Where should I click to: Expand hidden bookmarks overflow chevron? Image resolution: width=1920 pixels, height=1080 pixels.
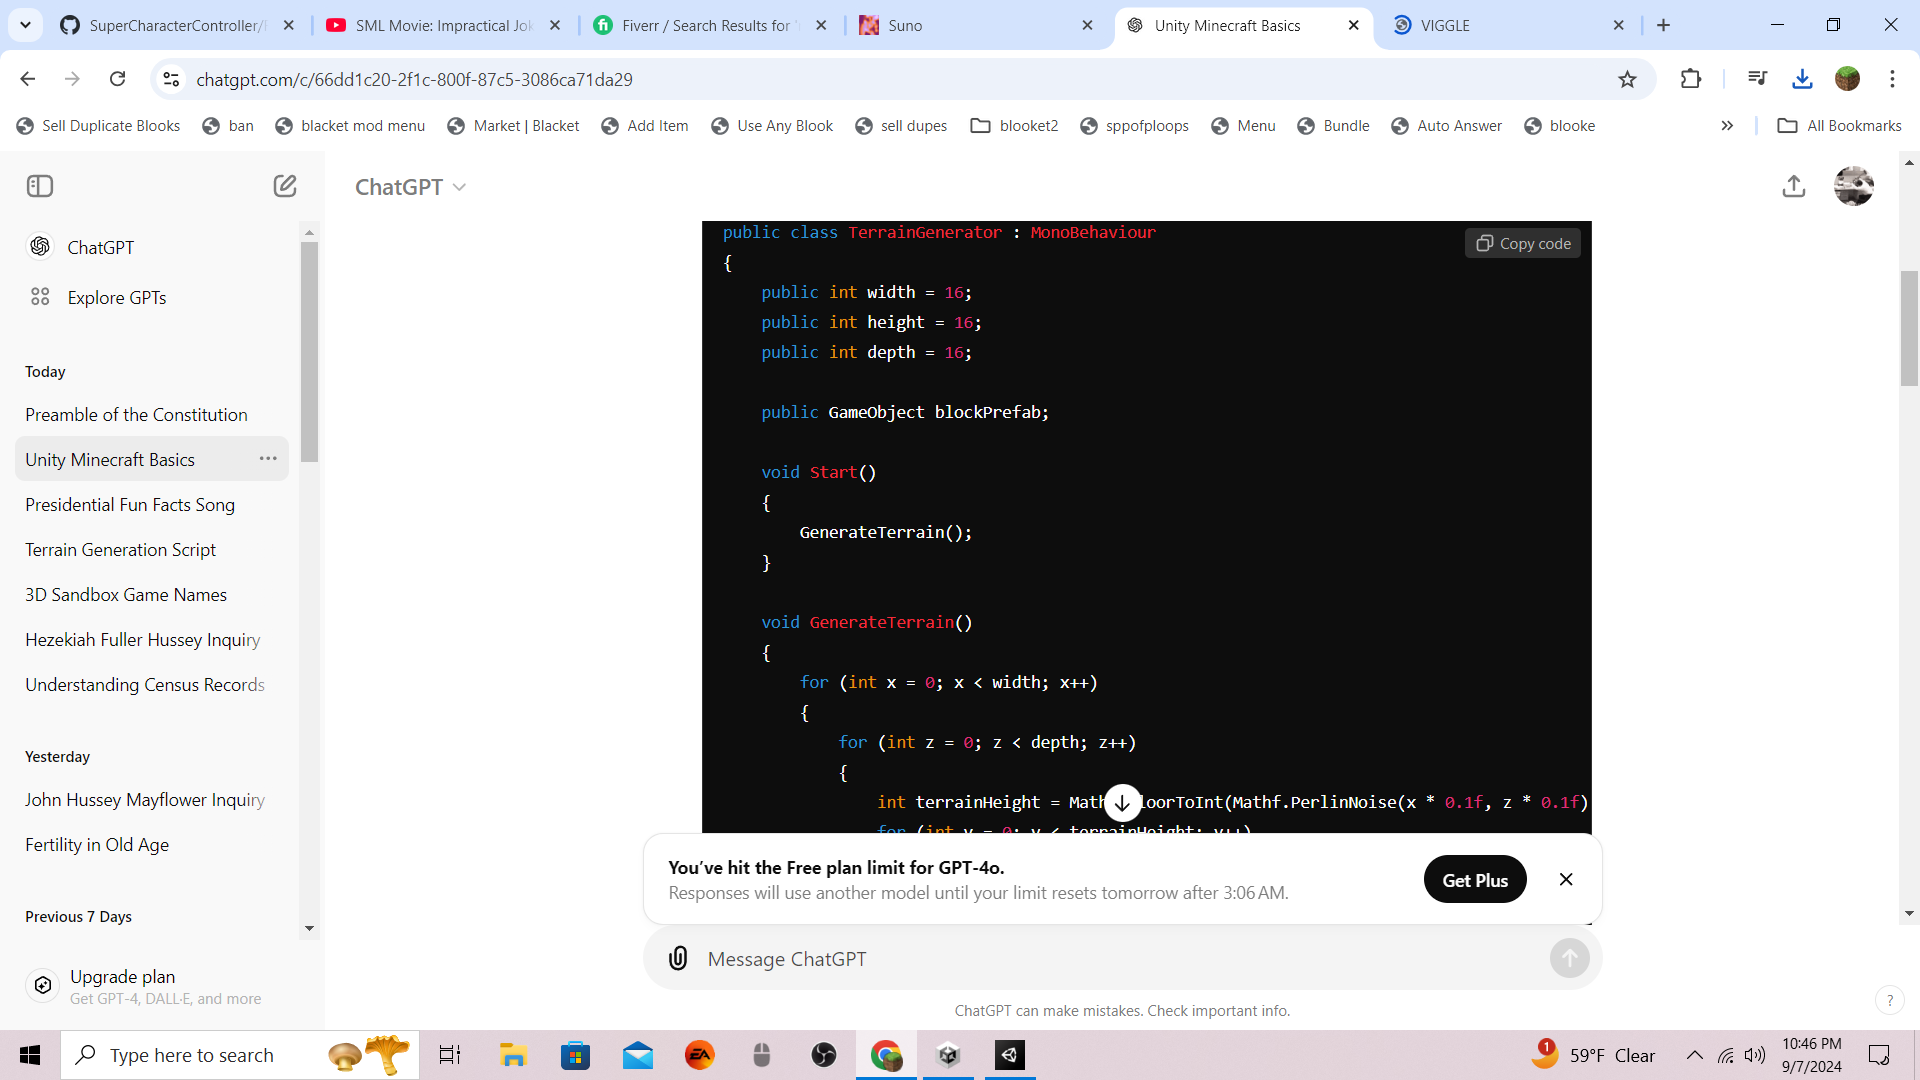click(1727, 126)
